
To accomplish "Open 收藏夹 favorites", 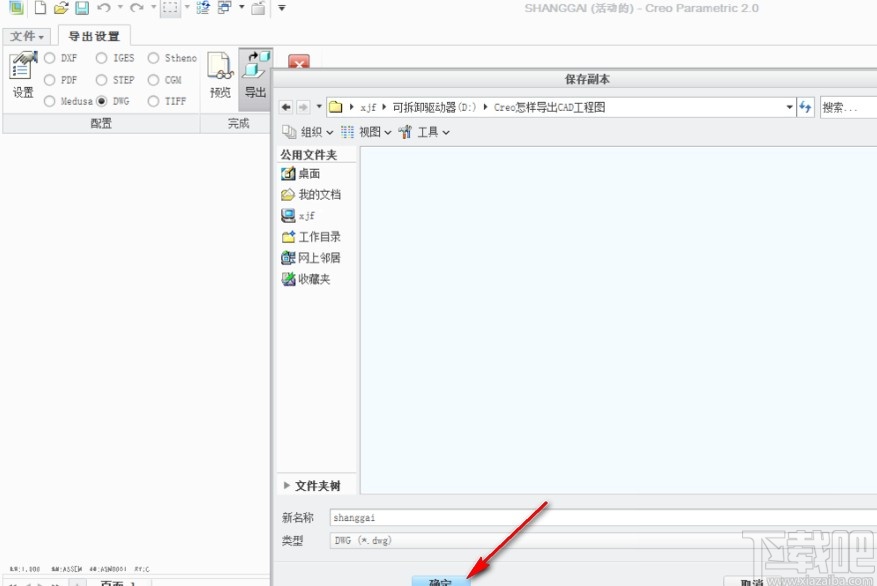I will tap(306, 279).
